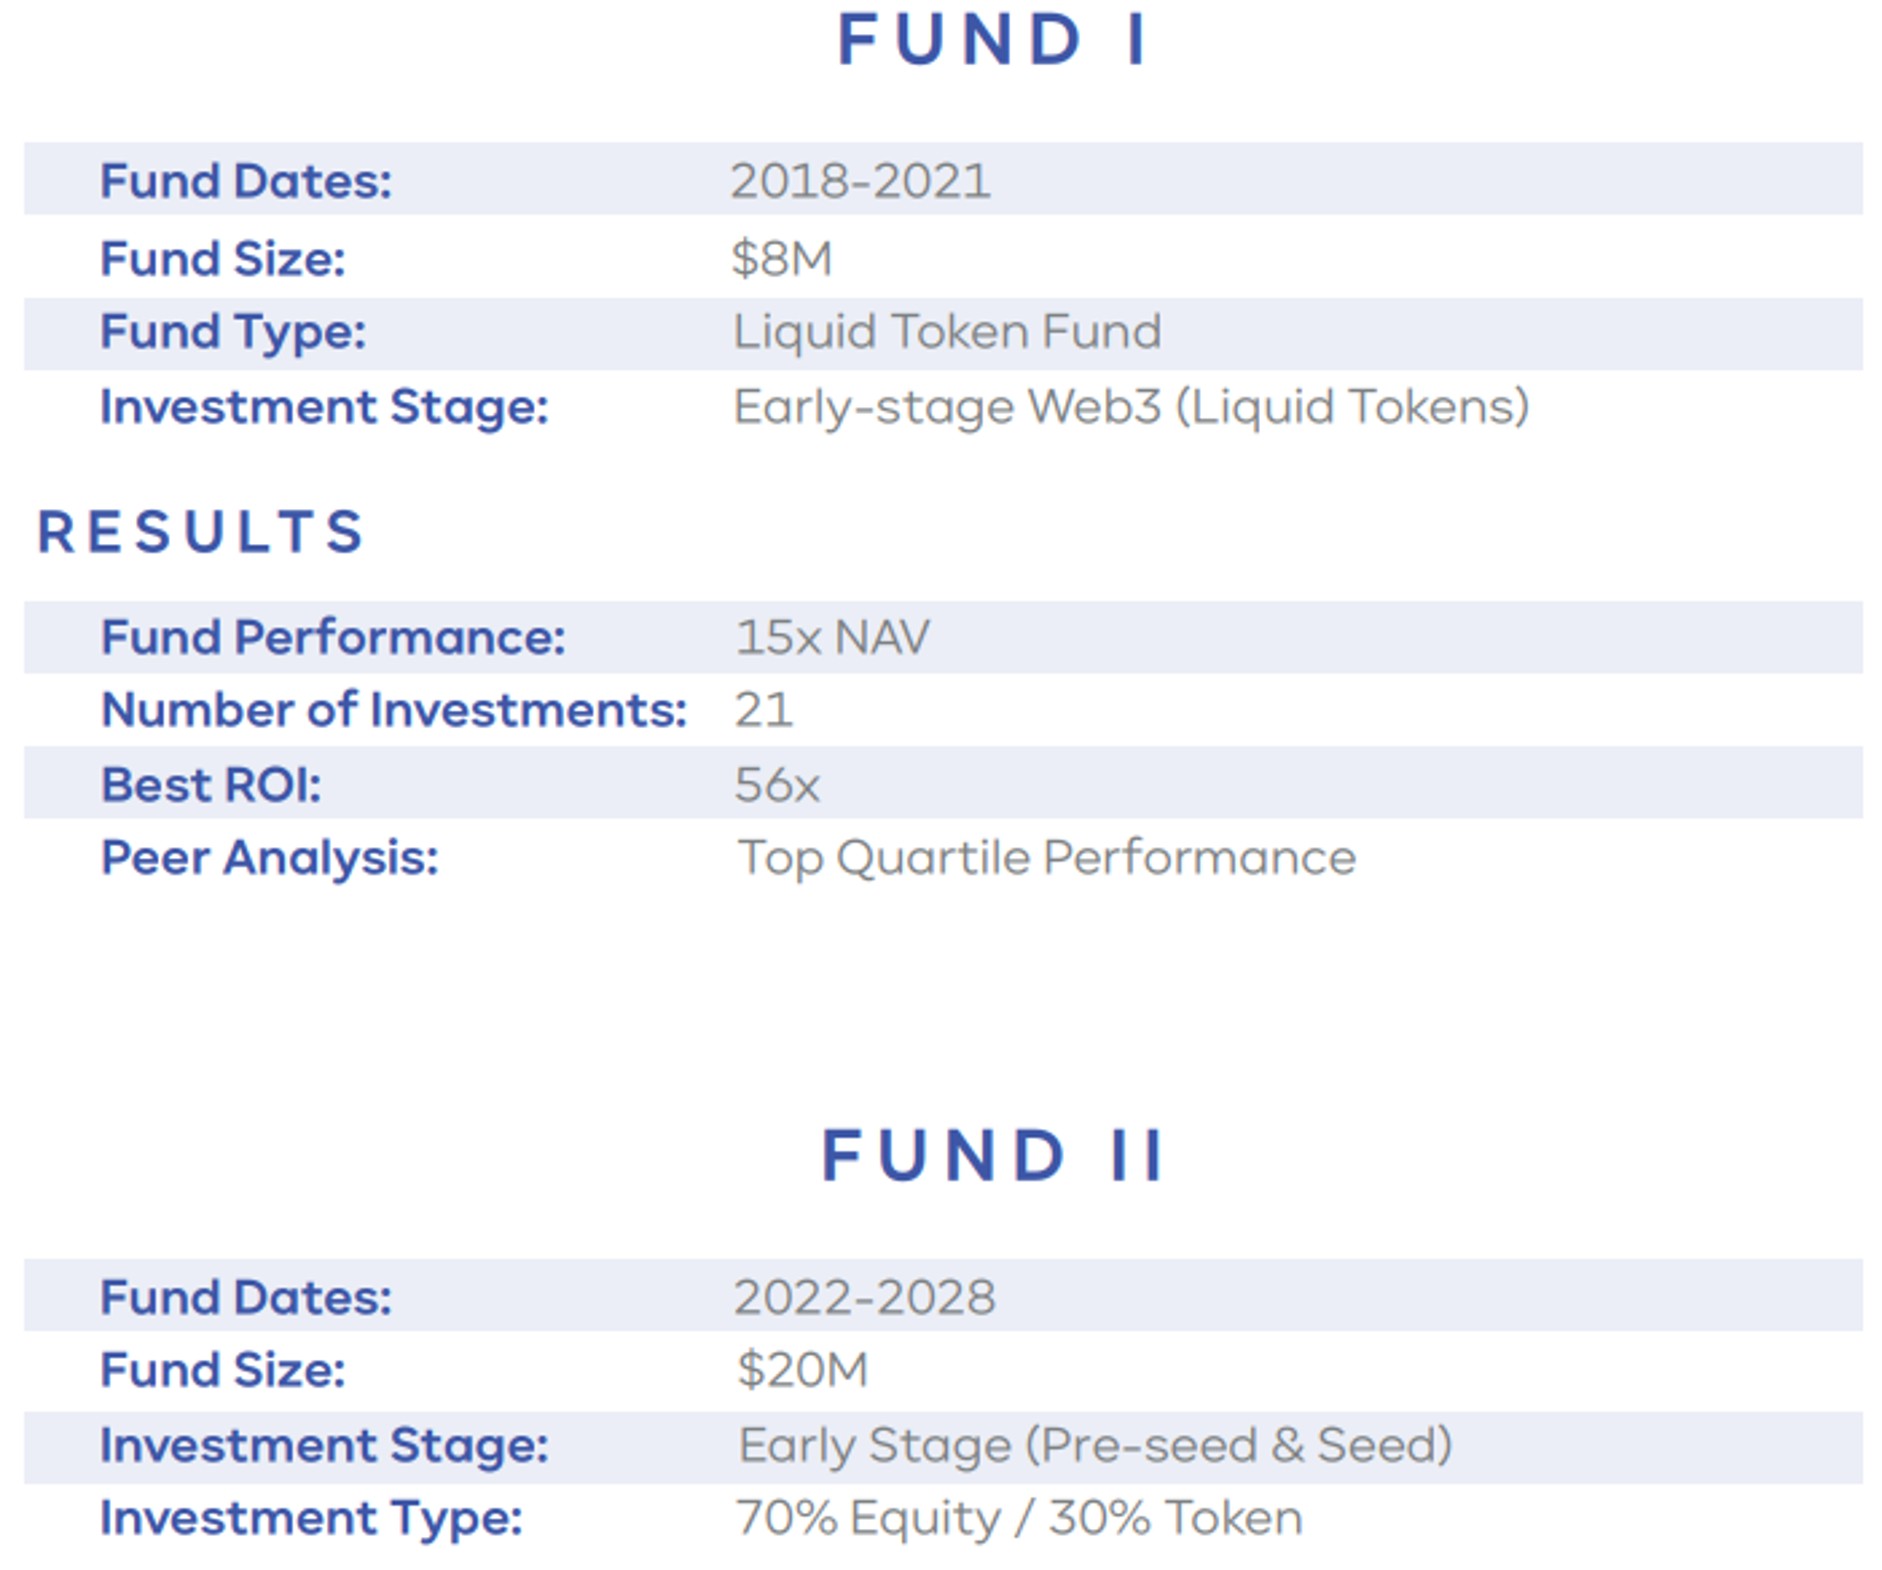1882x1570 pixels.
Task: Click Early Stage (Pre-seed & Seed) text
Action: [1095, 1445]
